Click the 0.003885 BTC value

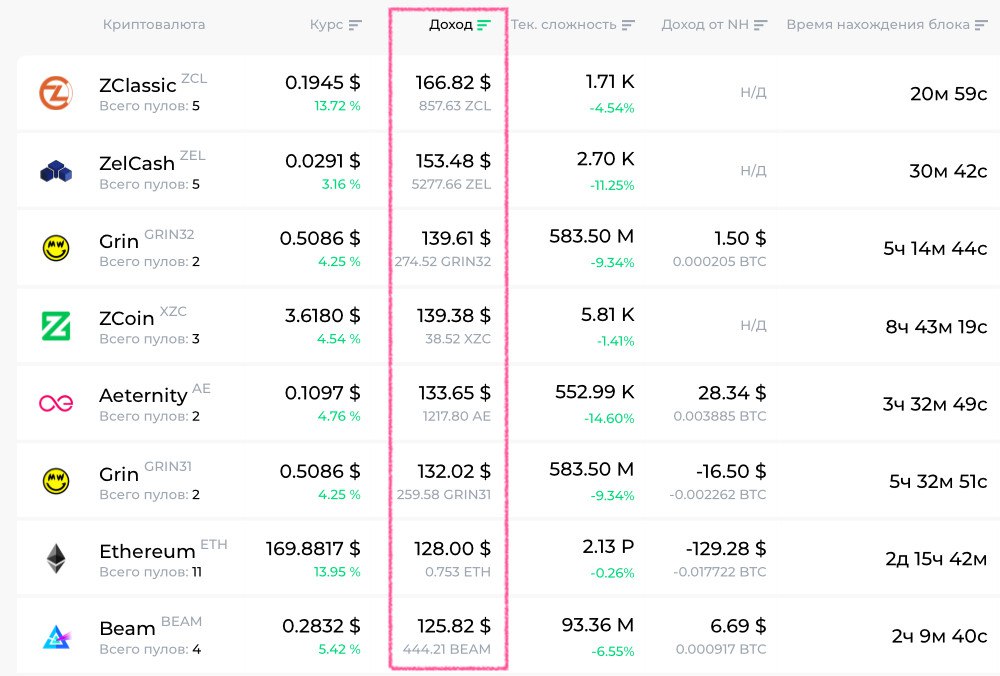pos(720,416)
